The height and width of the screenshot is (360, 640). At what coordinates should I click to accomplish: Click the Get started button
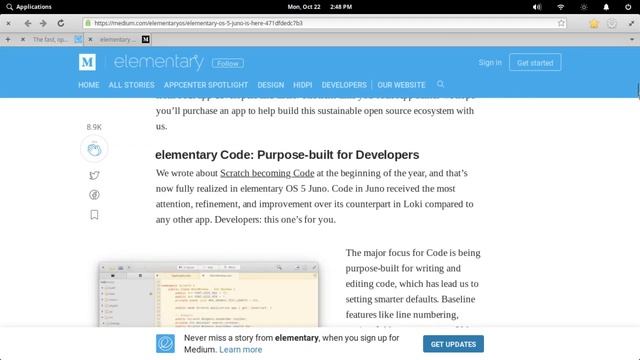[x=535, y=62]
